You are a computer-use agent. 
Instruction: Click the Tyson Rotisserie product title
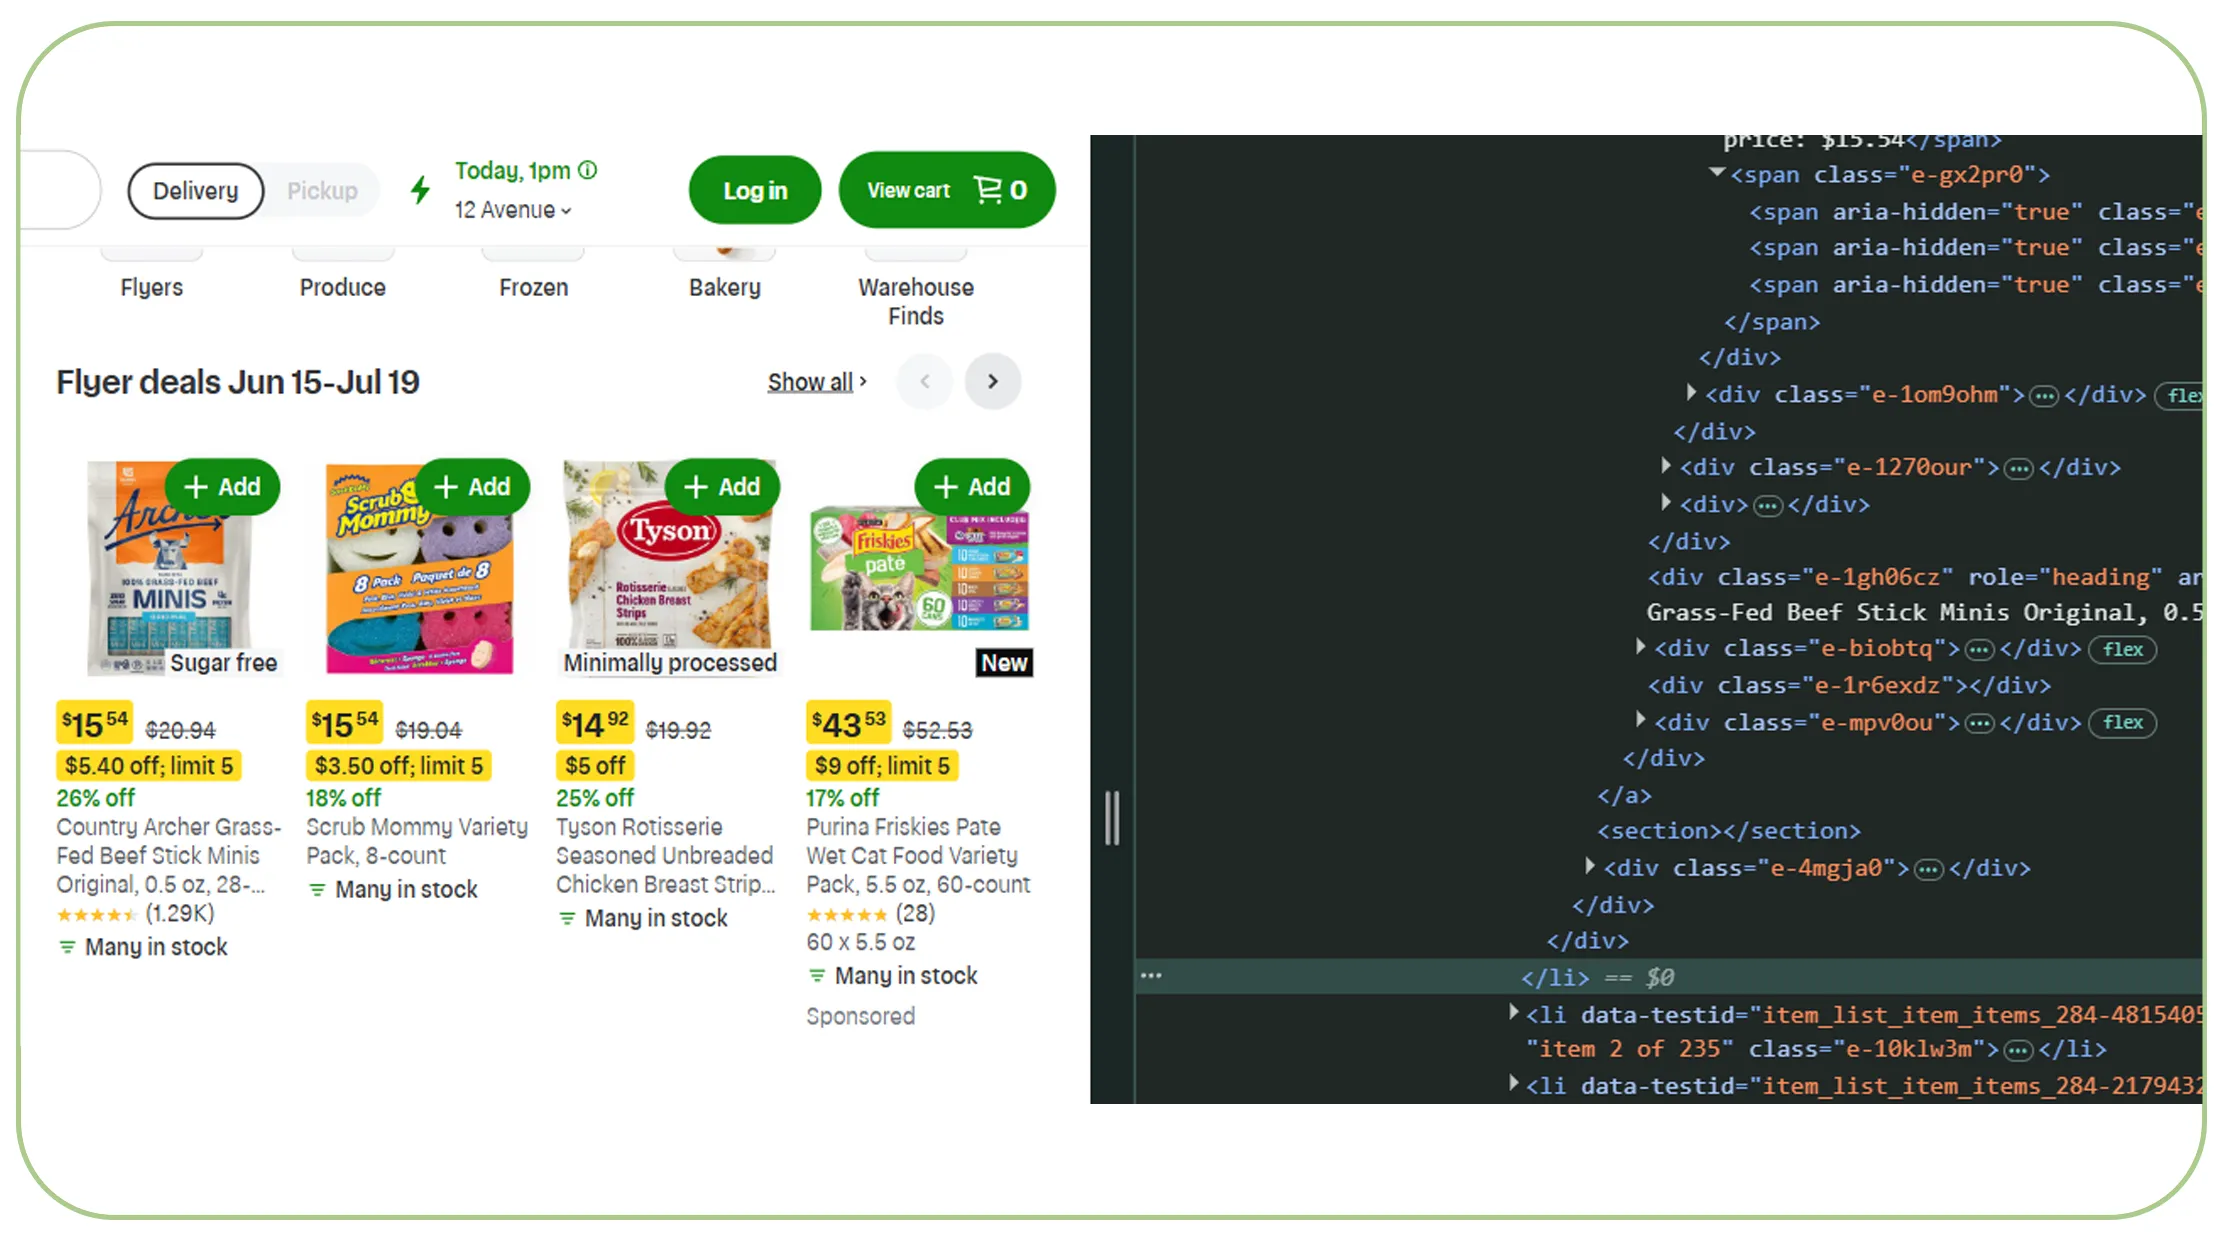tap(665, 856)
